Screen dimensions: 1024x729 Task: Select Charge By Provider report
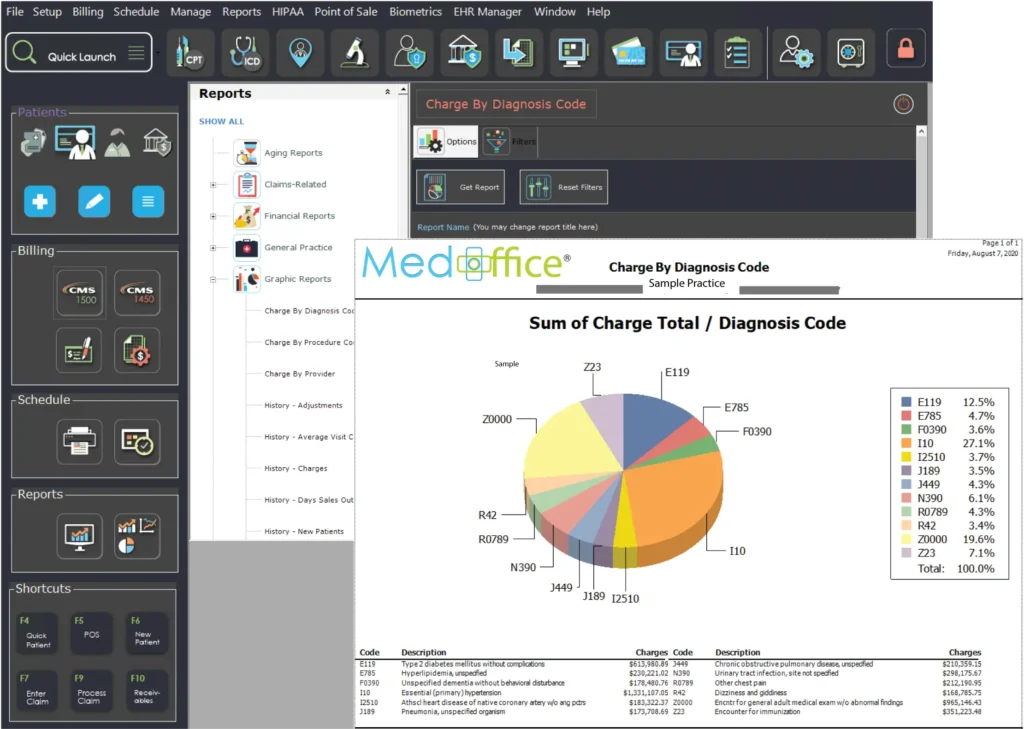[x=299, y=374]
